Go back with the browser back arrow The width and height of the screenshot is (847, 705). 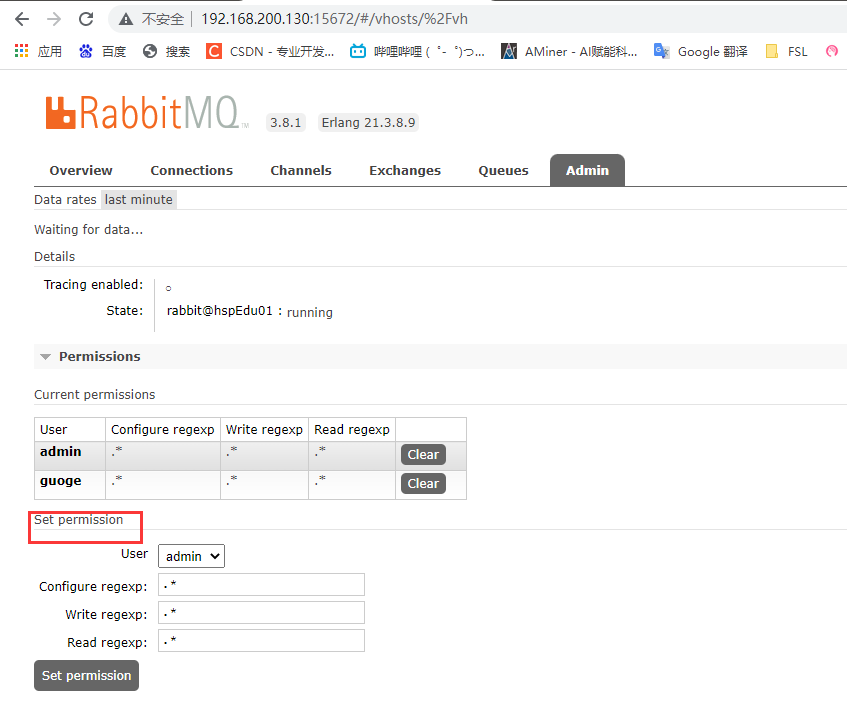point(22,19)
